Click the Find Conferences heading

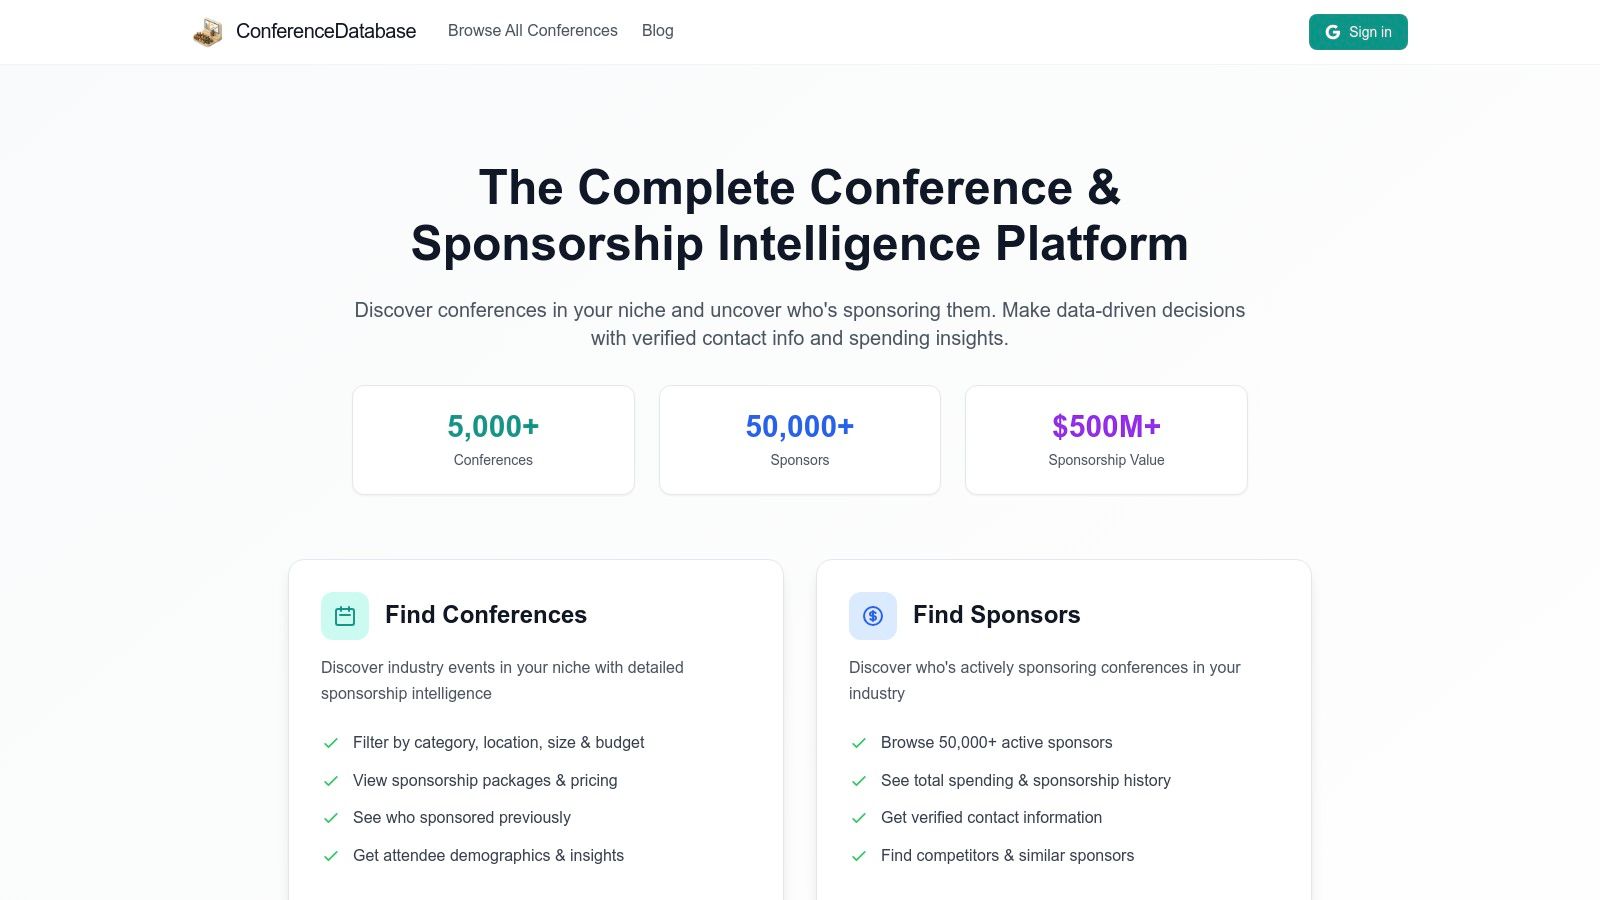[486, 615]
